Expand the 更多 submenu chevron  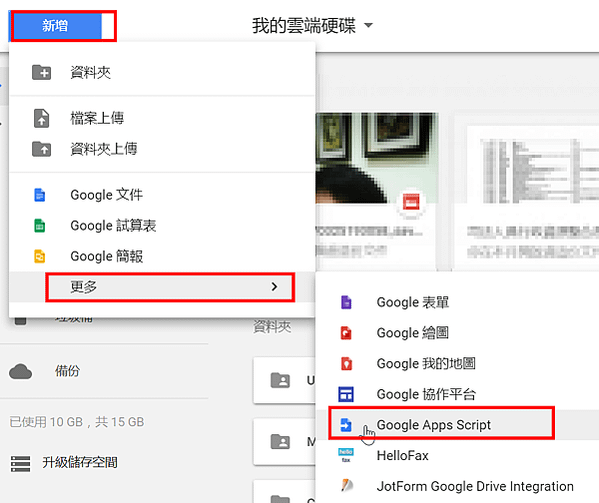point(274,286)
